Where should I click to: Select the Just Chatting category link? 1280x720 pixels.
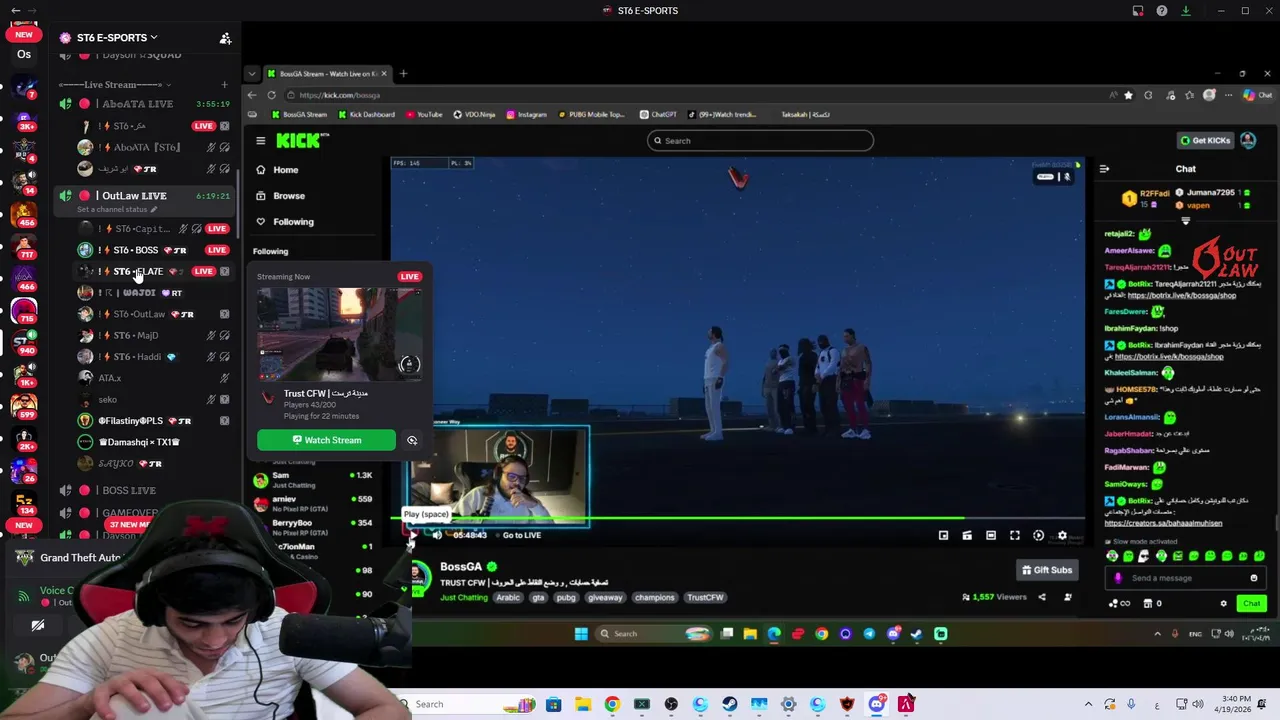tap(464, 598)
